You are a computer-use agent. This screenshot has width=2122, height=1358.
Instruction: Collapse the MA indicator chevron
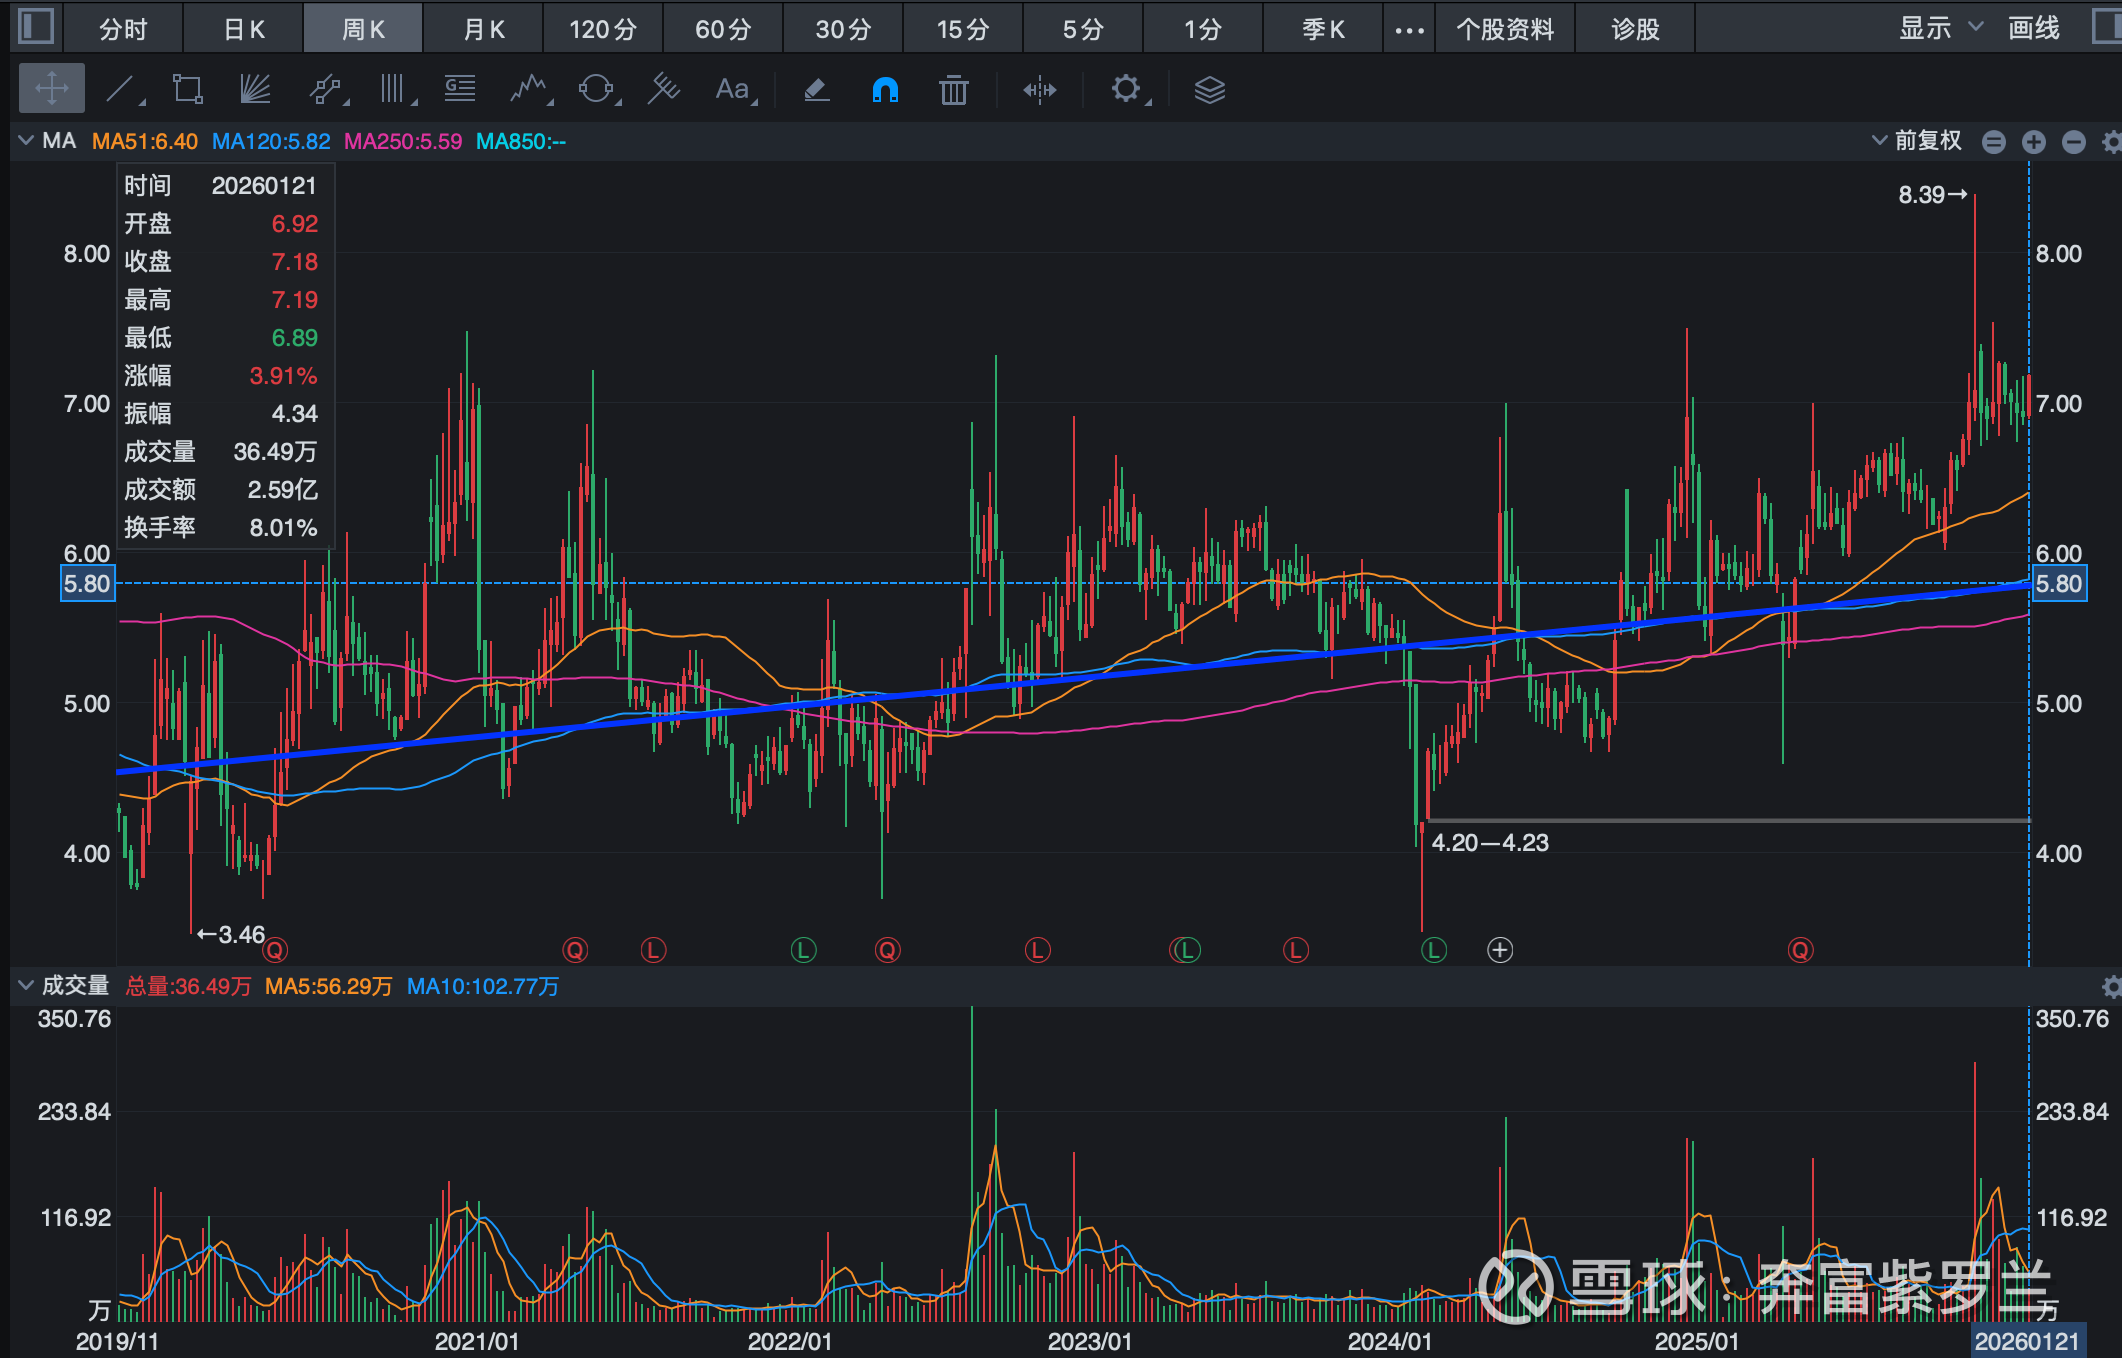pyautogui.click(x=26, y=141)
